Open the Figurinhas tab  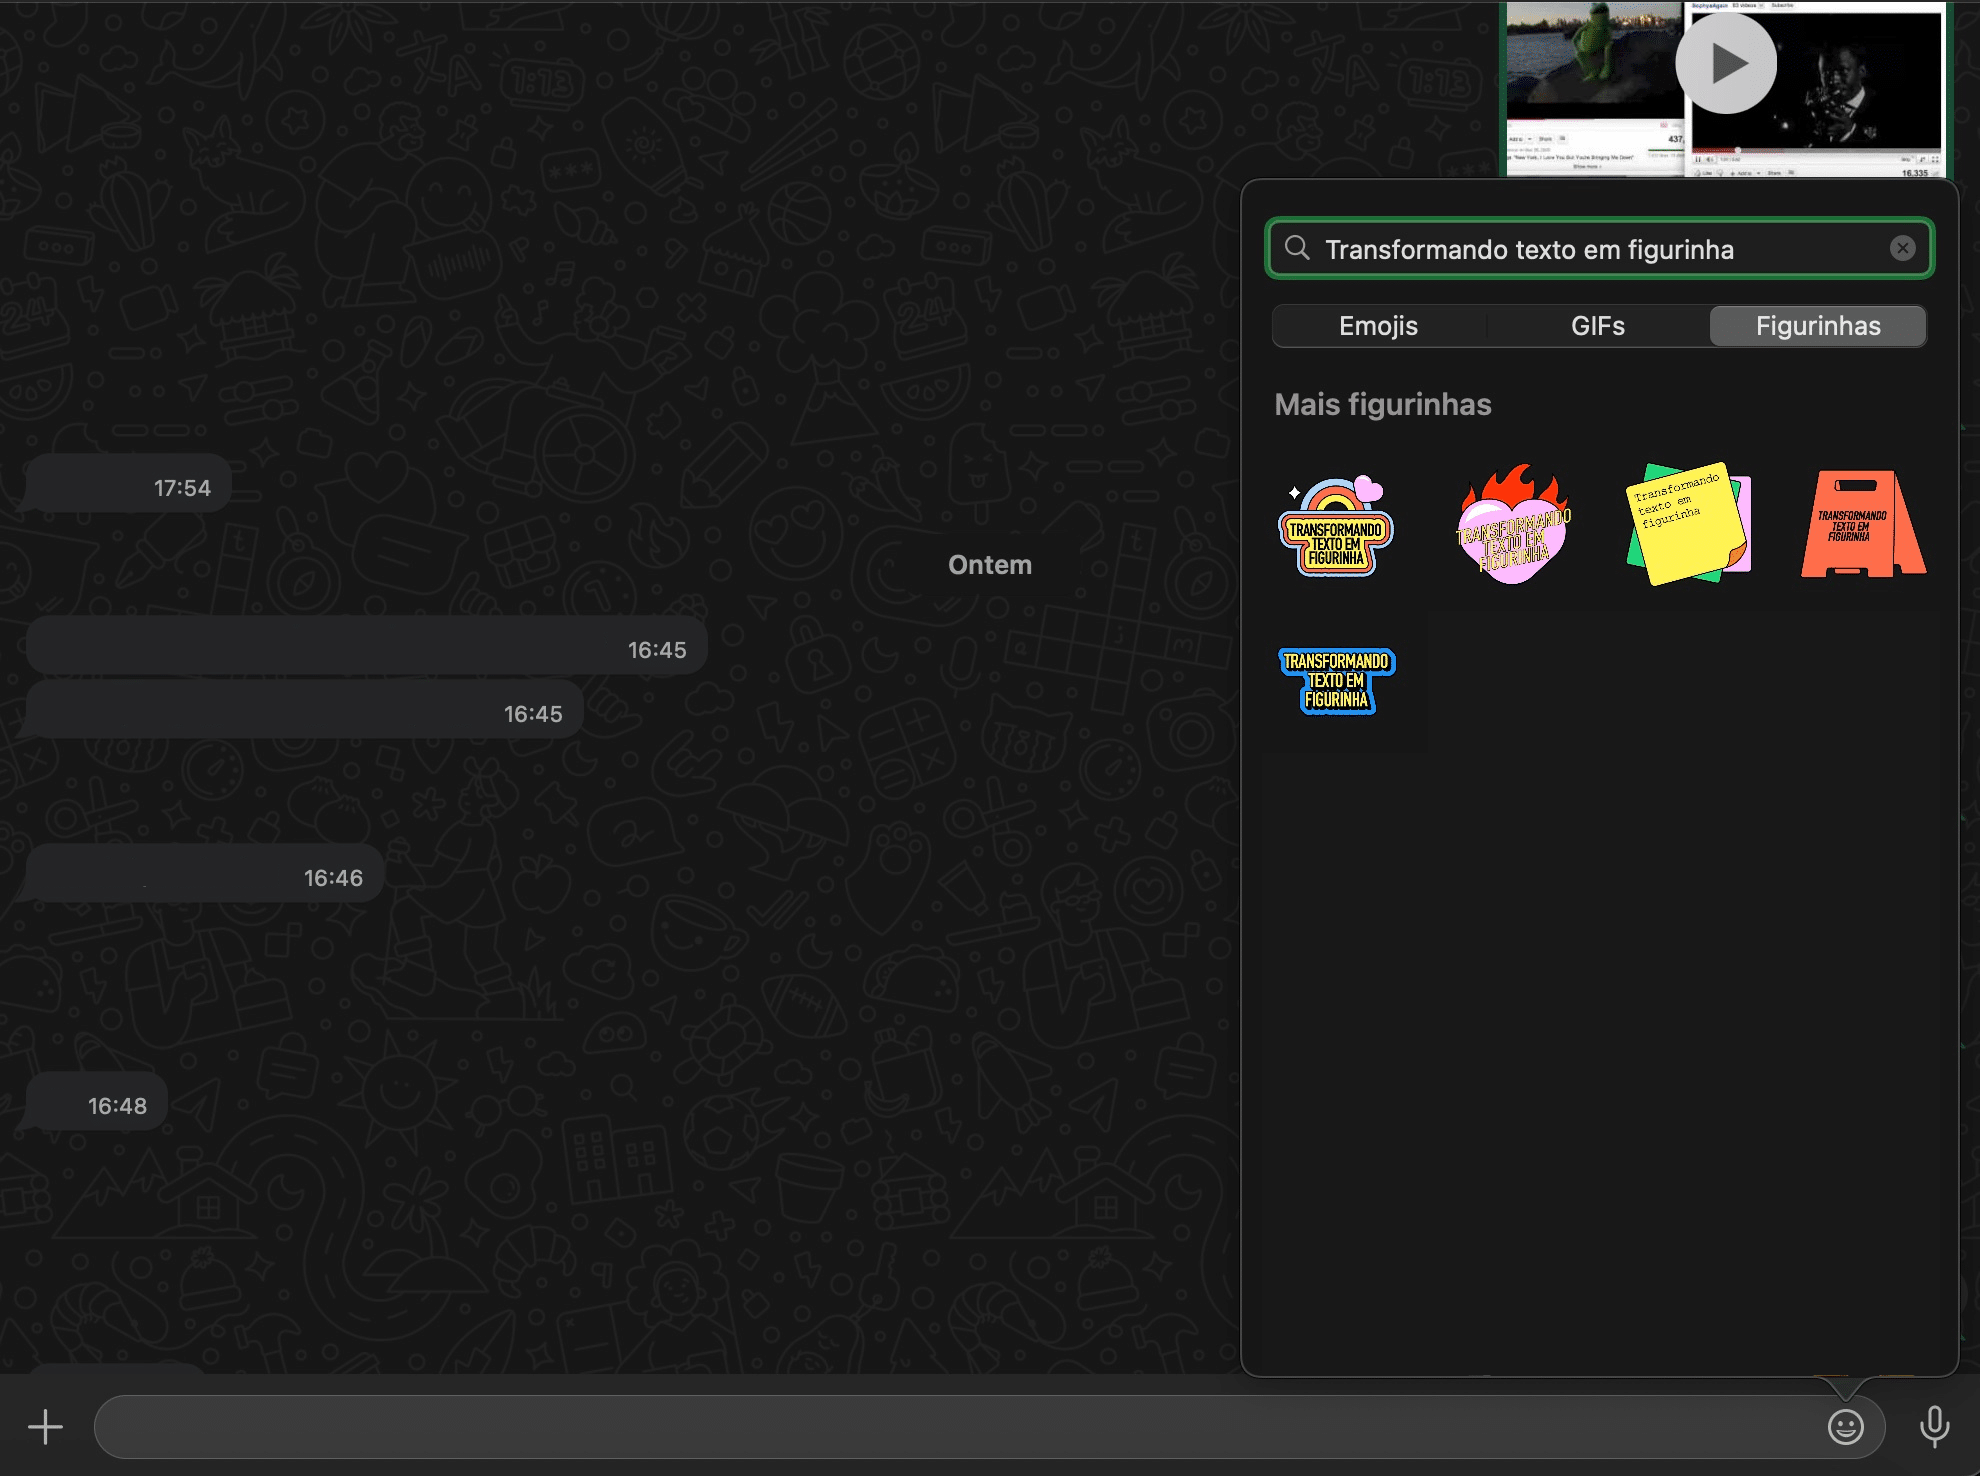coord(1817,326)
